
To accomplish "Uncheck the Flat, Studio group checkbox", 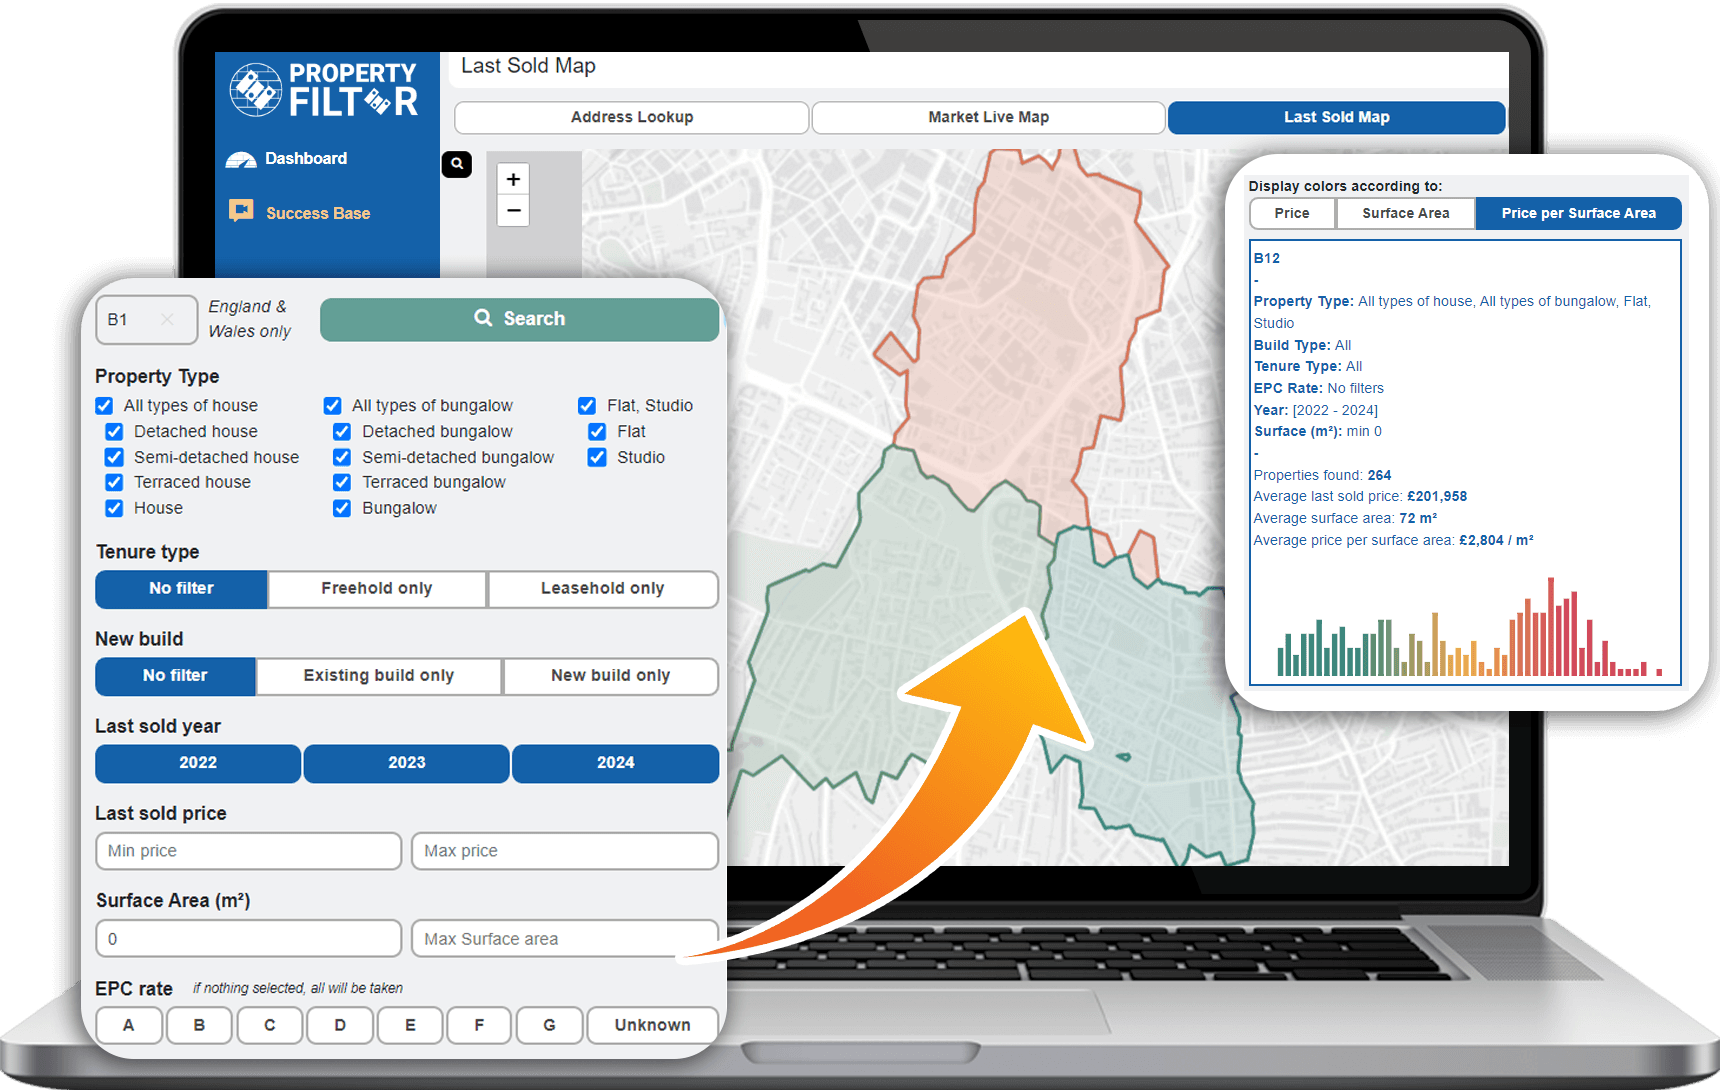I will pos(587,406).
